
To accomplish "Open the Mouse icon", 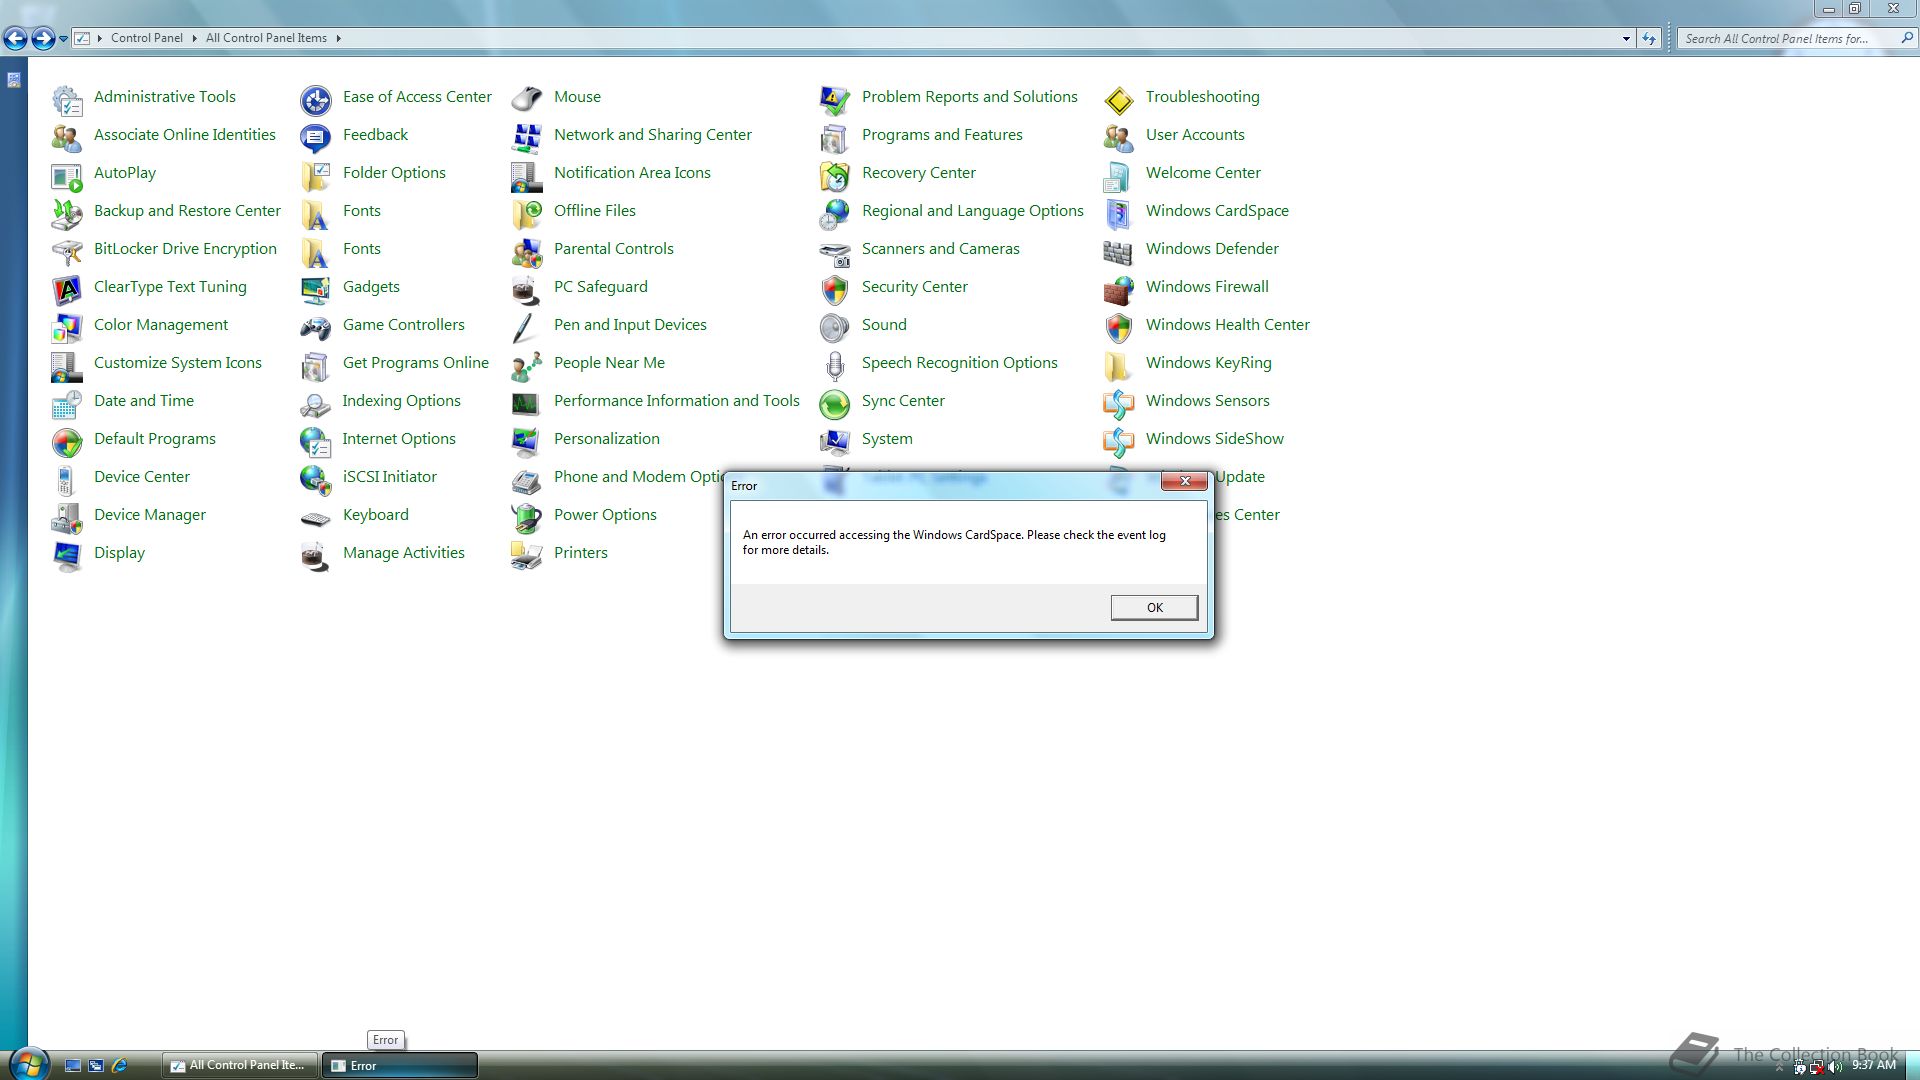I will pyautogui.click(x=527, y=98).
